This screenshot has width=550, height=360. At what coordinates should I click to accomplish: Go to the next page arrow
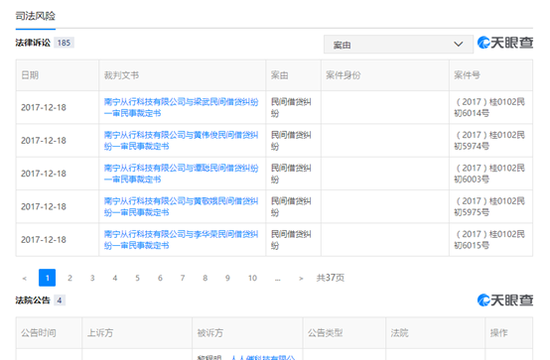coord(301,278)
